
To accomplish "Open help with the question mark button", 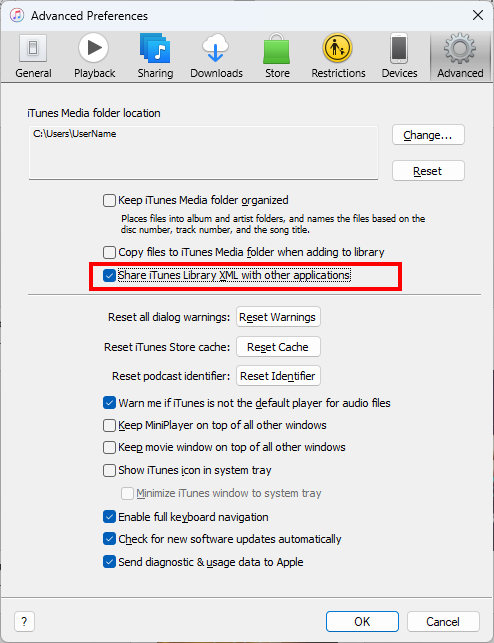I will point(24,622).
